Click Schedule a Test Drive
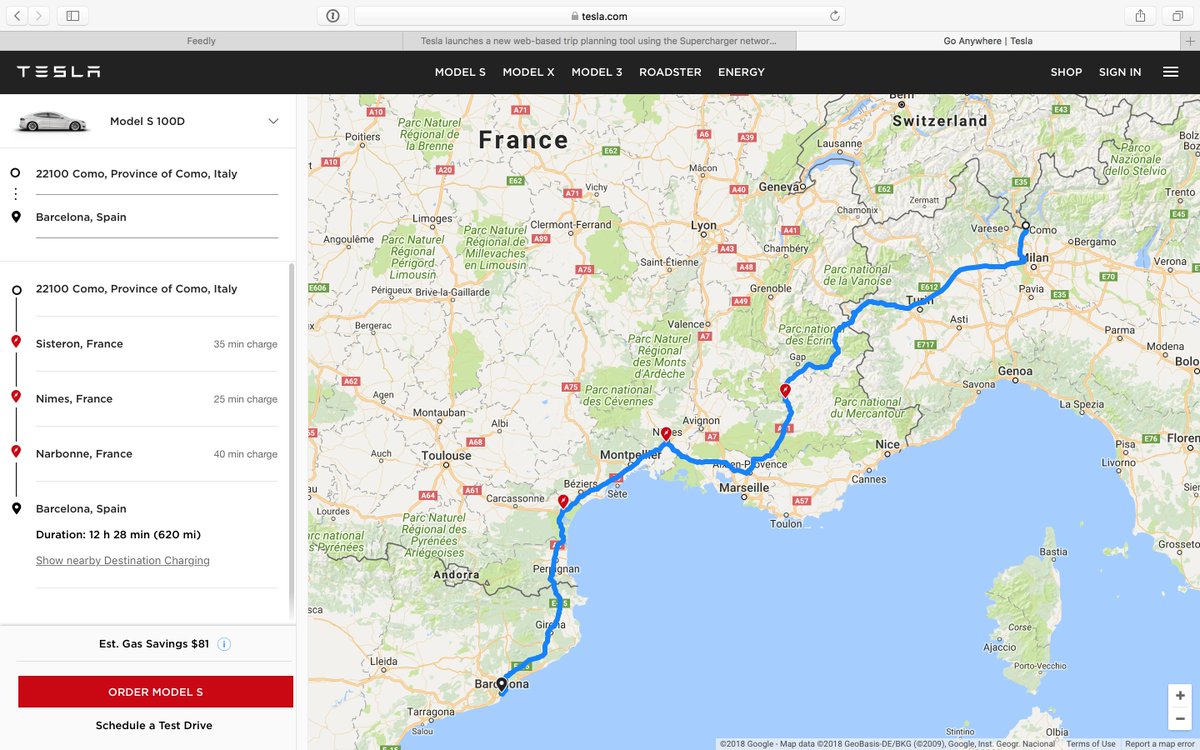Screen dimensions: 1200x750 pos(154,725)
